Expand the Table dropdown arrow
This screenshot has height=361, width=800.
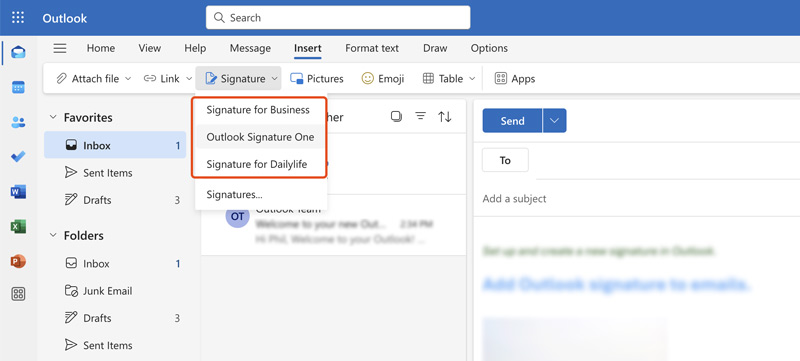pos(472,79)
